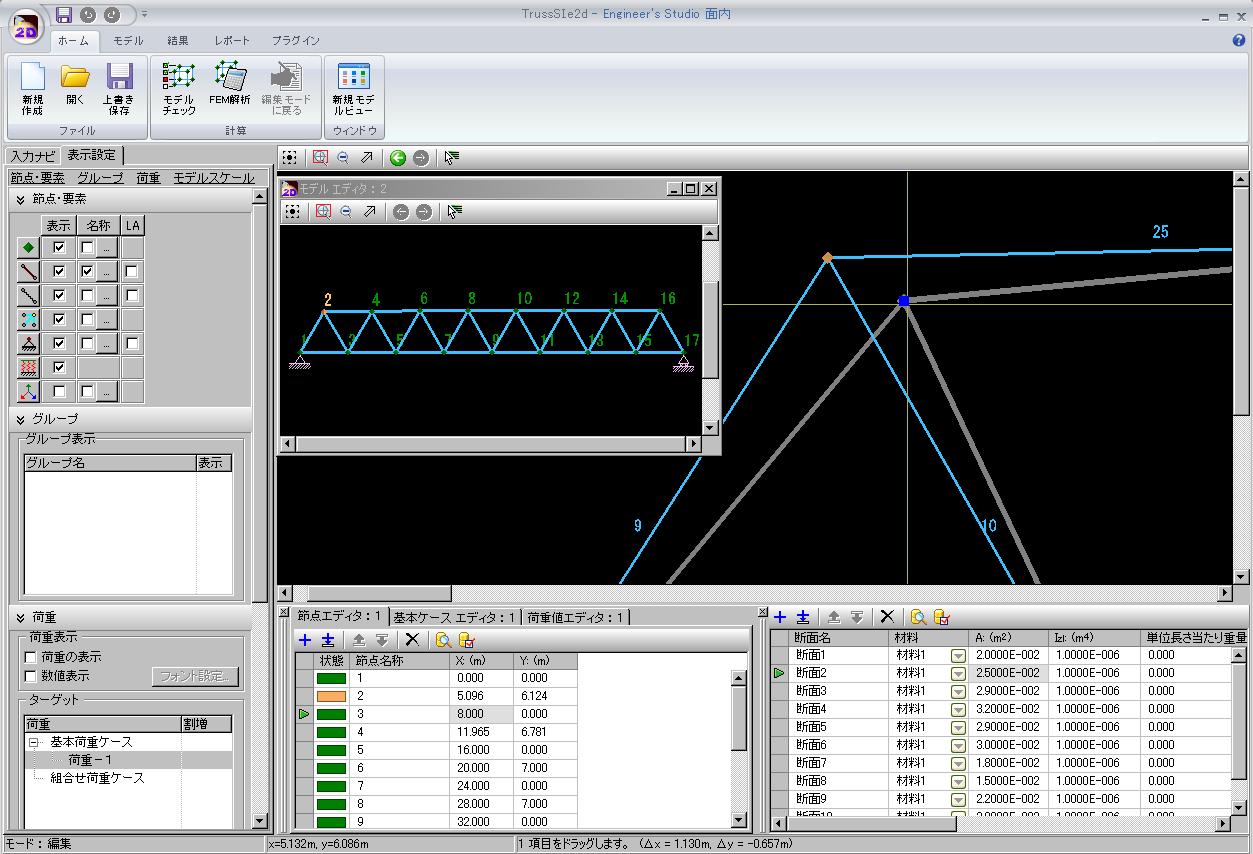Image resolution: width=1253 pixels, height=854 pixels.
Task: Toggle the 数値表示 checkbox
Action: [31, 676]
